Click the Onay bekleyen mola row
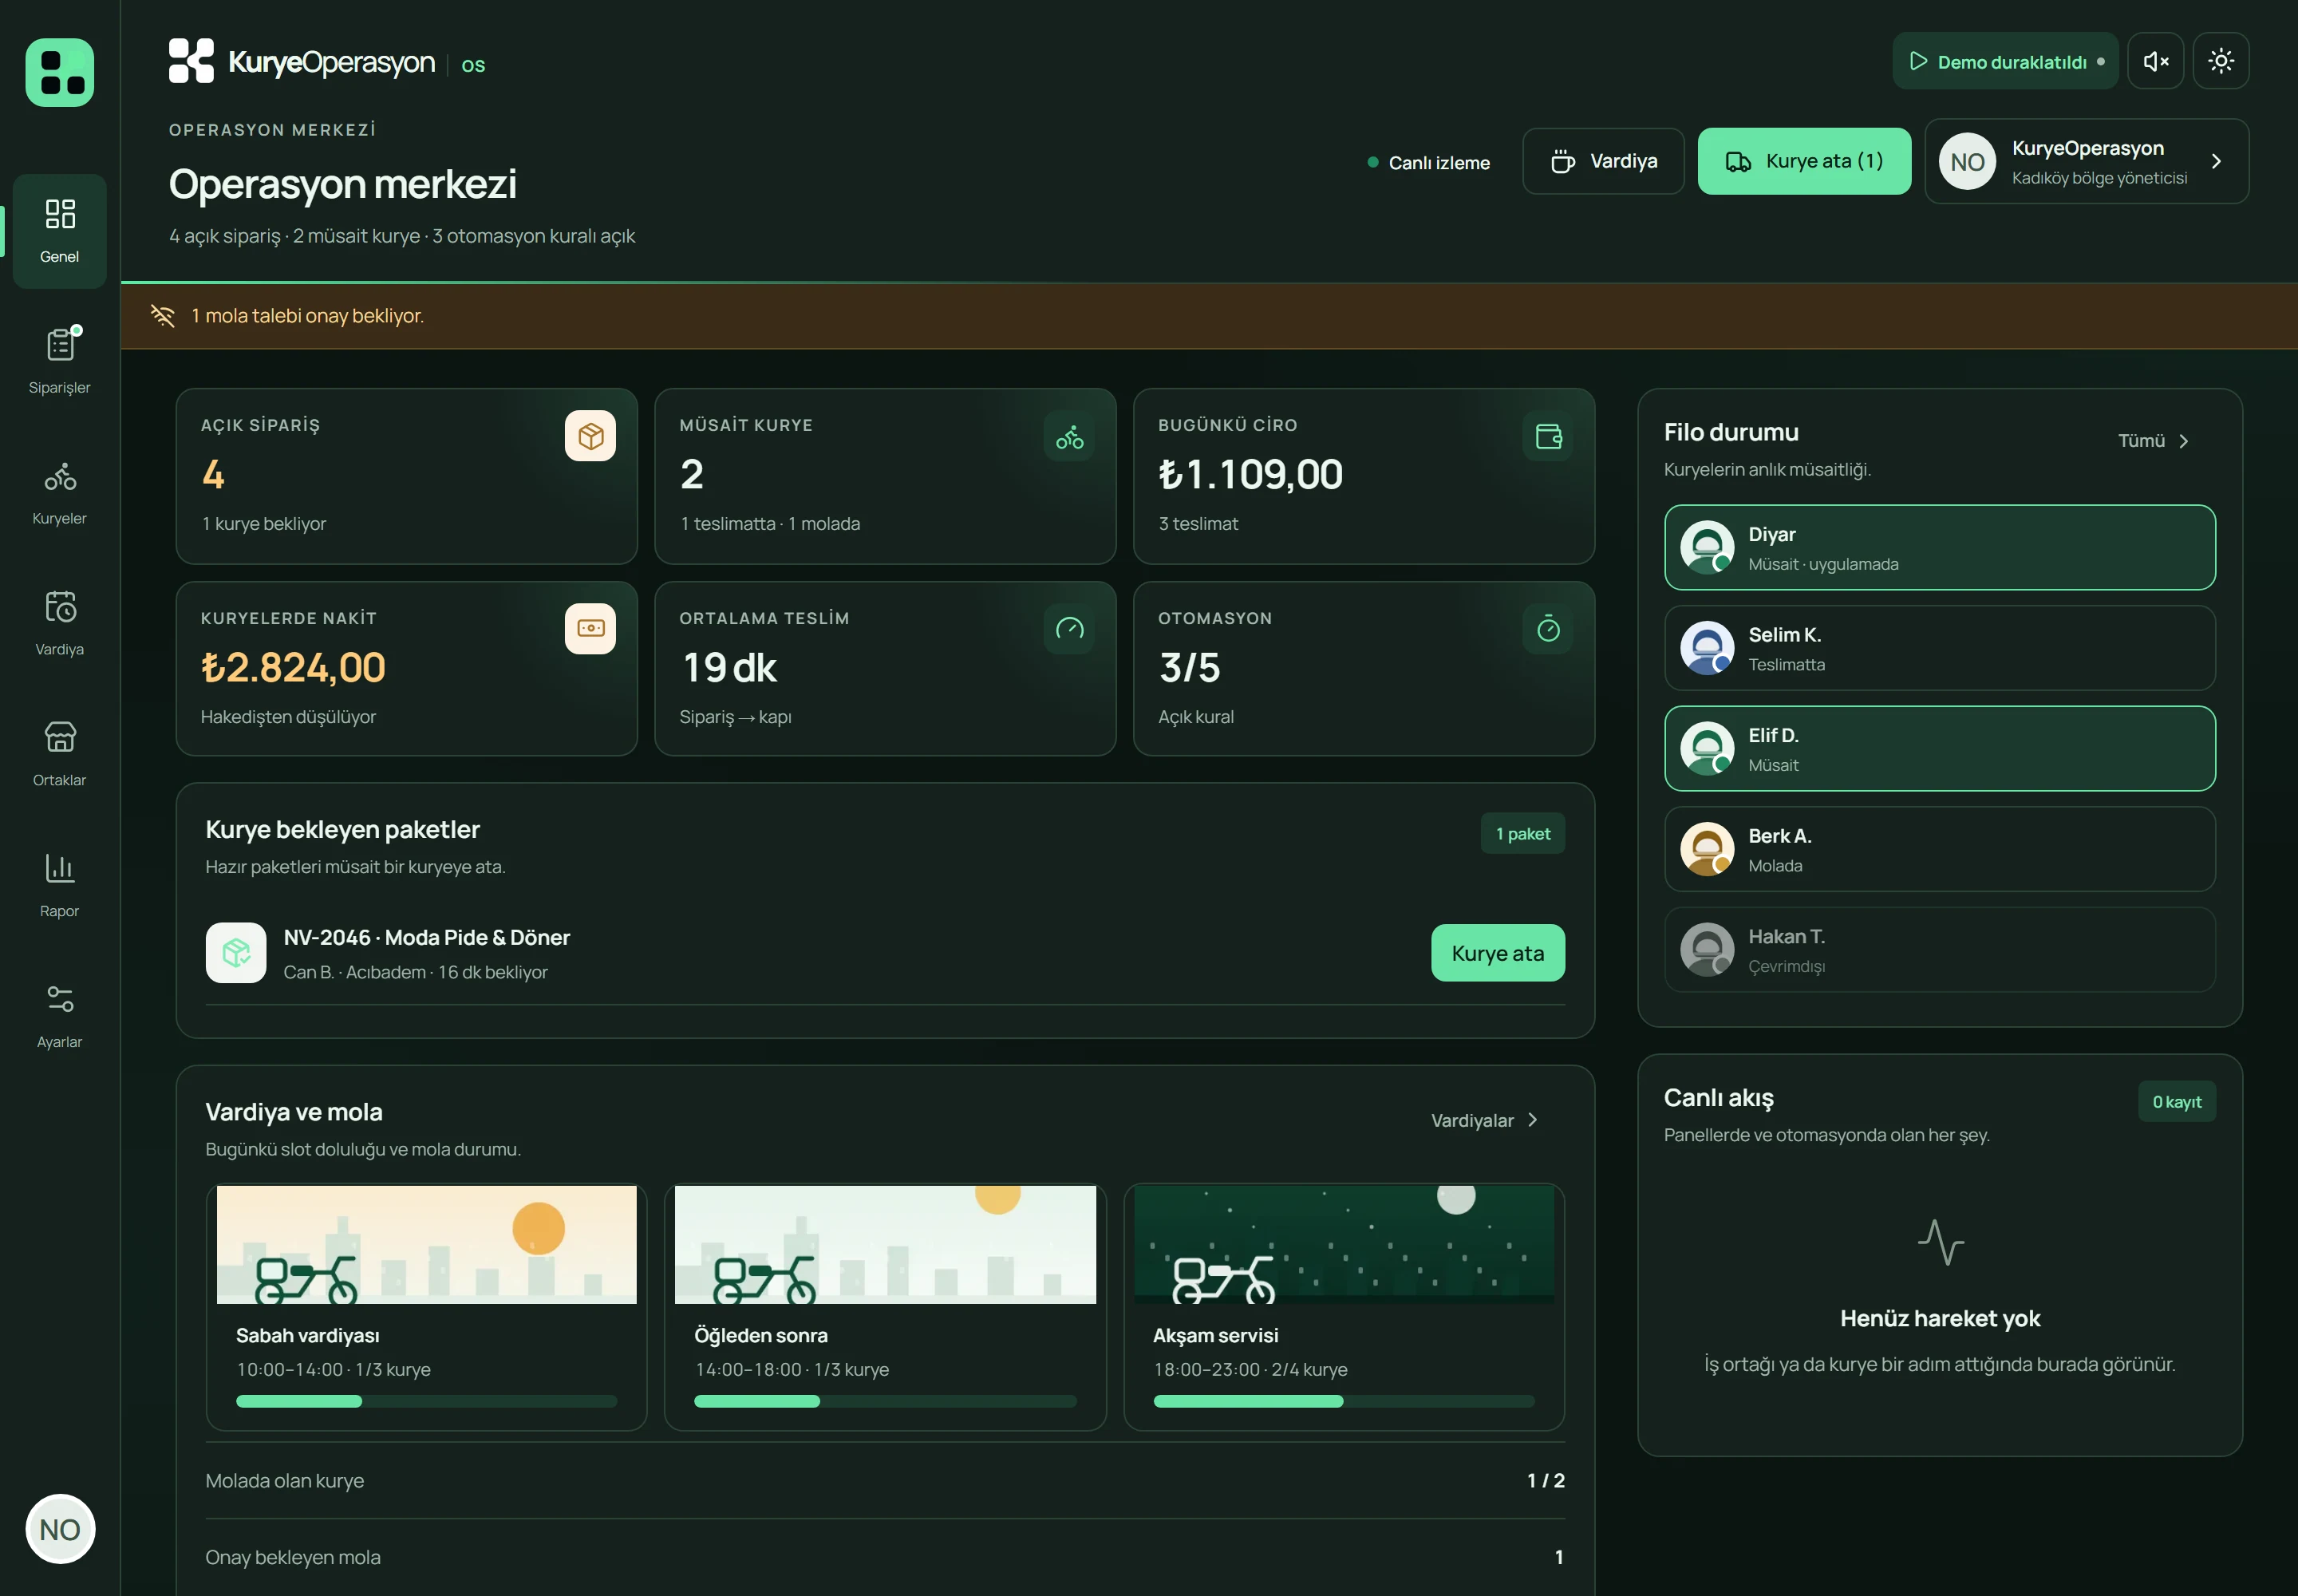The image size is (2298, 1596). coord(885,1558)
